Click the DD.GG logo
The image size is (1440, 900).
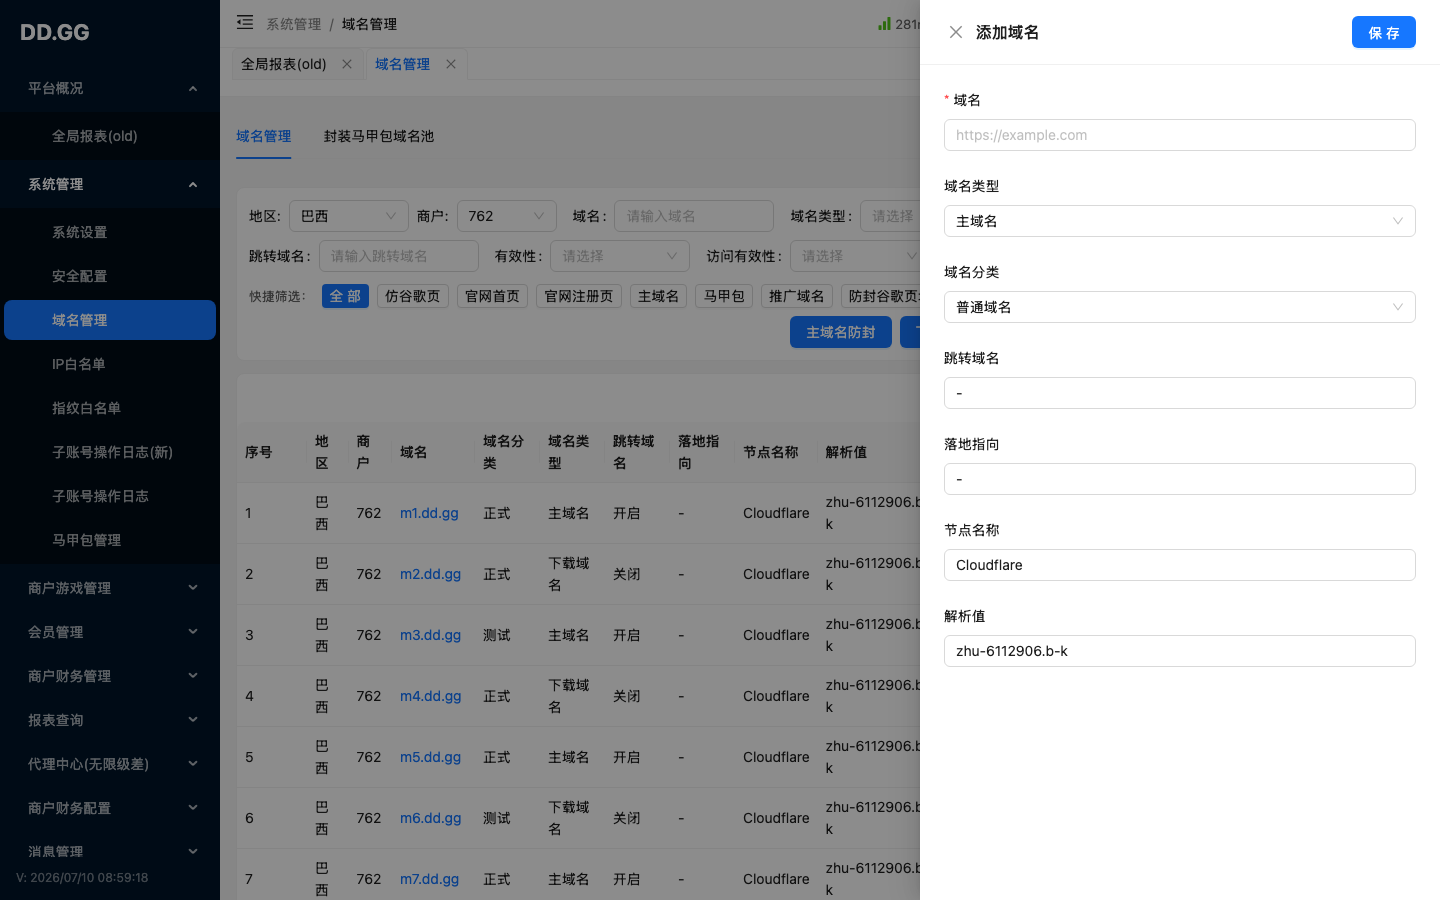pos(55,32)
